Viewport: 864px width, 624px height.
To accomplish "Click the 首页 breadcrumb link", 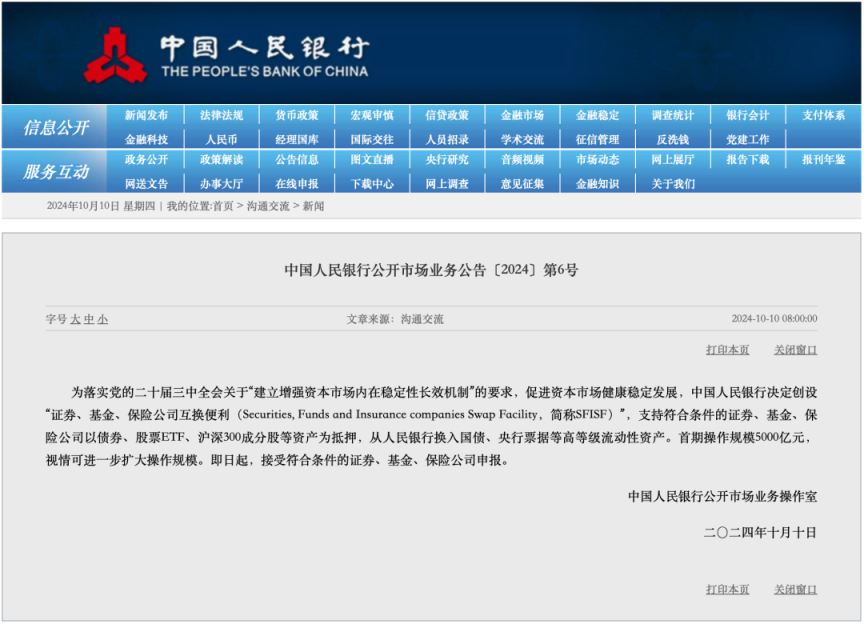I will 222,206.
